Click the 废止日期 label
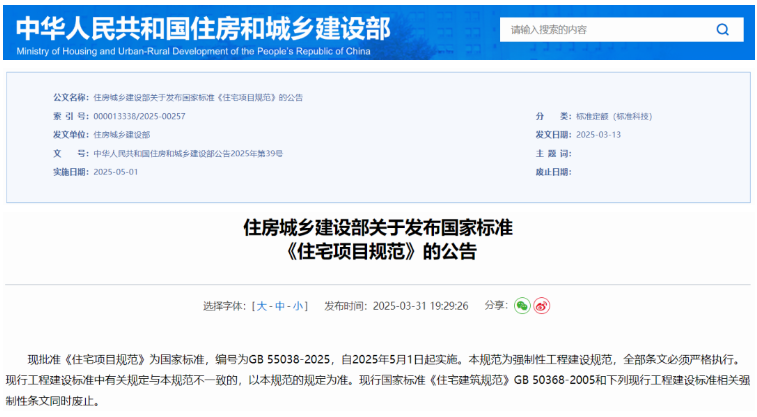 coord(553,172)
